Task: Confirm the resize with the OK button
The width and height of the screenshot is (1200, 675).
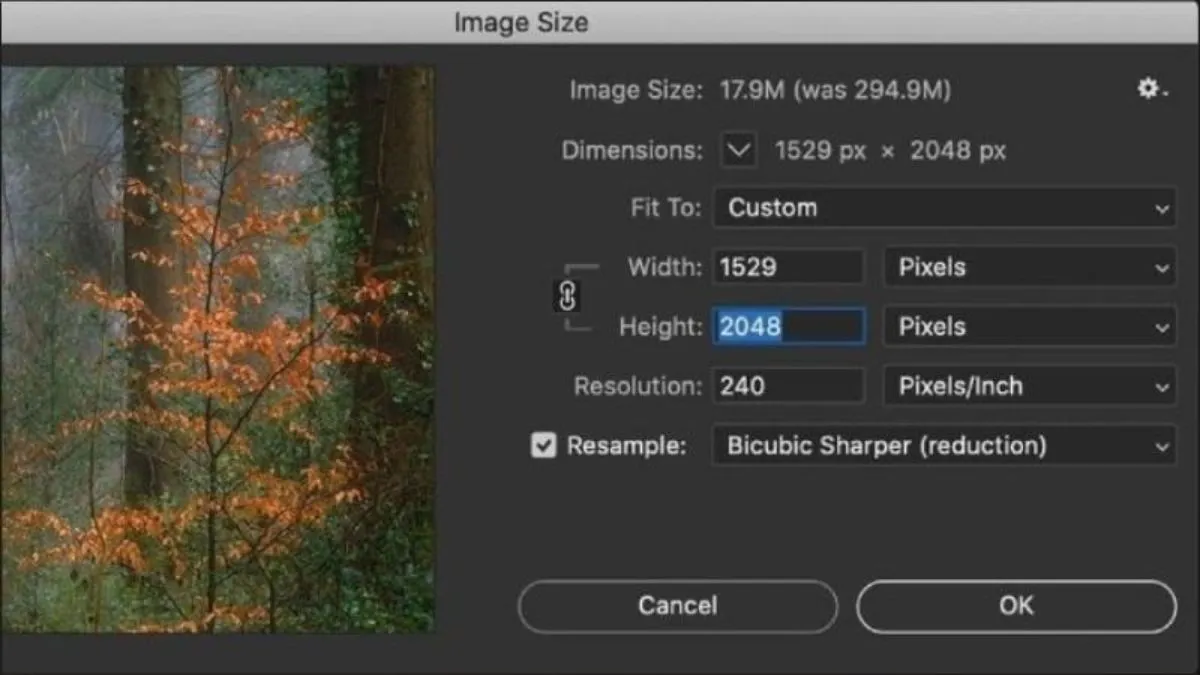Action: pos(1016,606)
